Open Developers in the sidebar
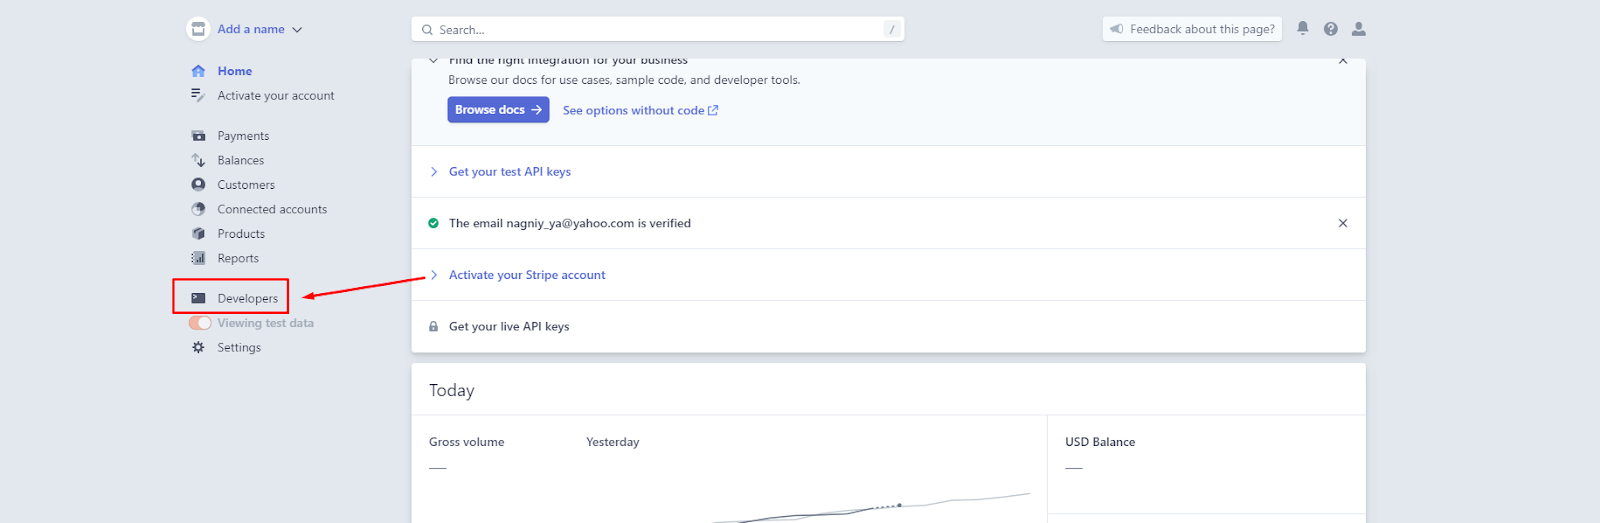Screen dimensions: 1600x523 tap(247, 298)
